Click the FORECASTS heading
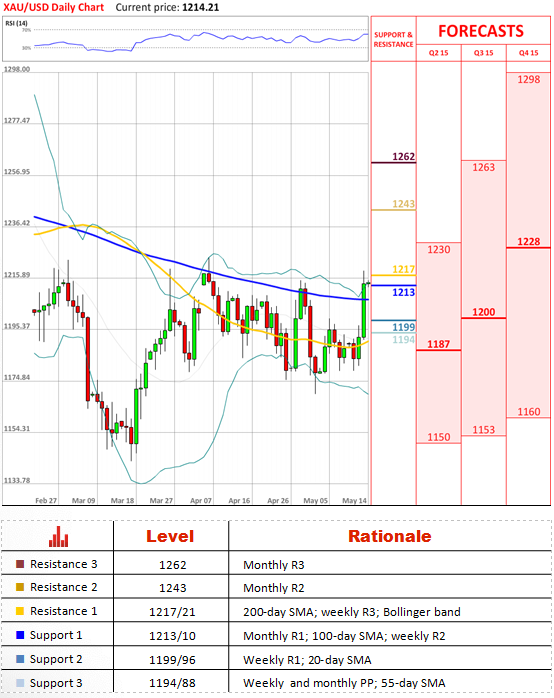Image resolution: width=554 pixels, height=698 pixels. coord(481,31)
